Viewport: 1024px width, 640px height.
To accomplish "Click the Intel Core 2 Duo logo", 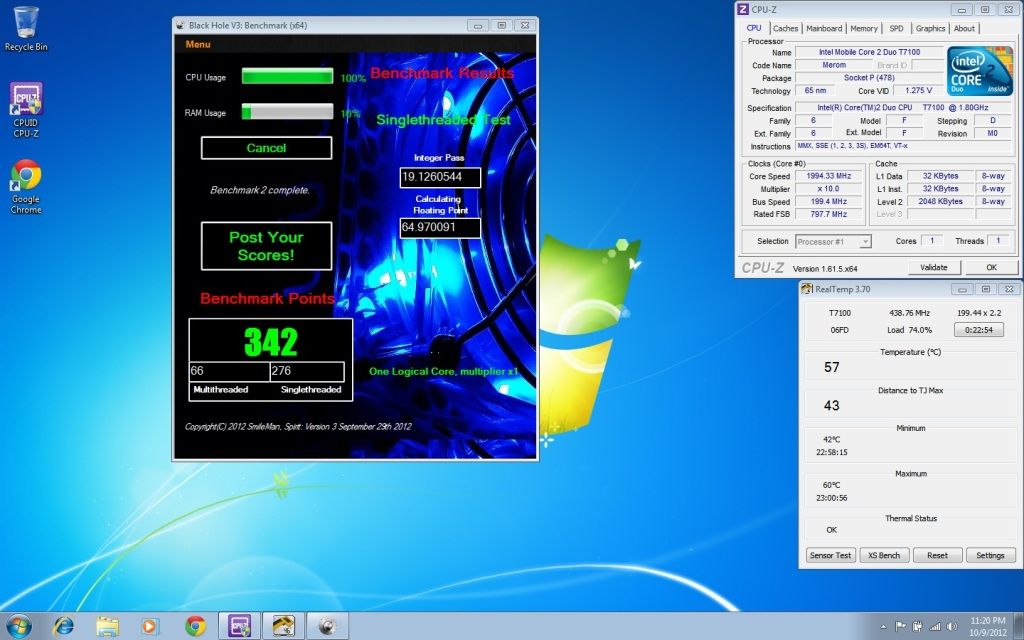I will (980, 71).
